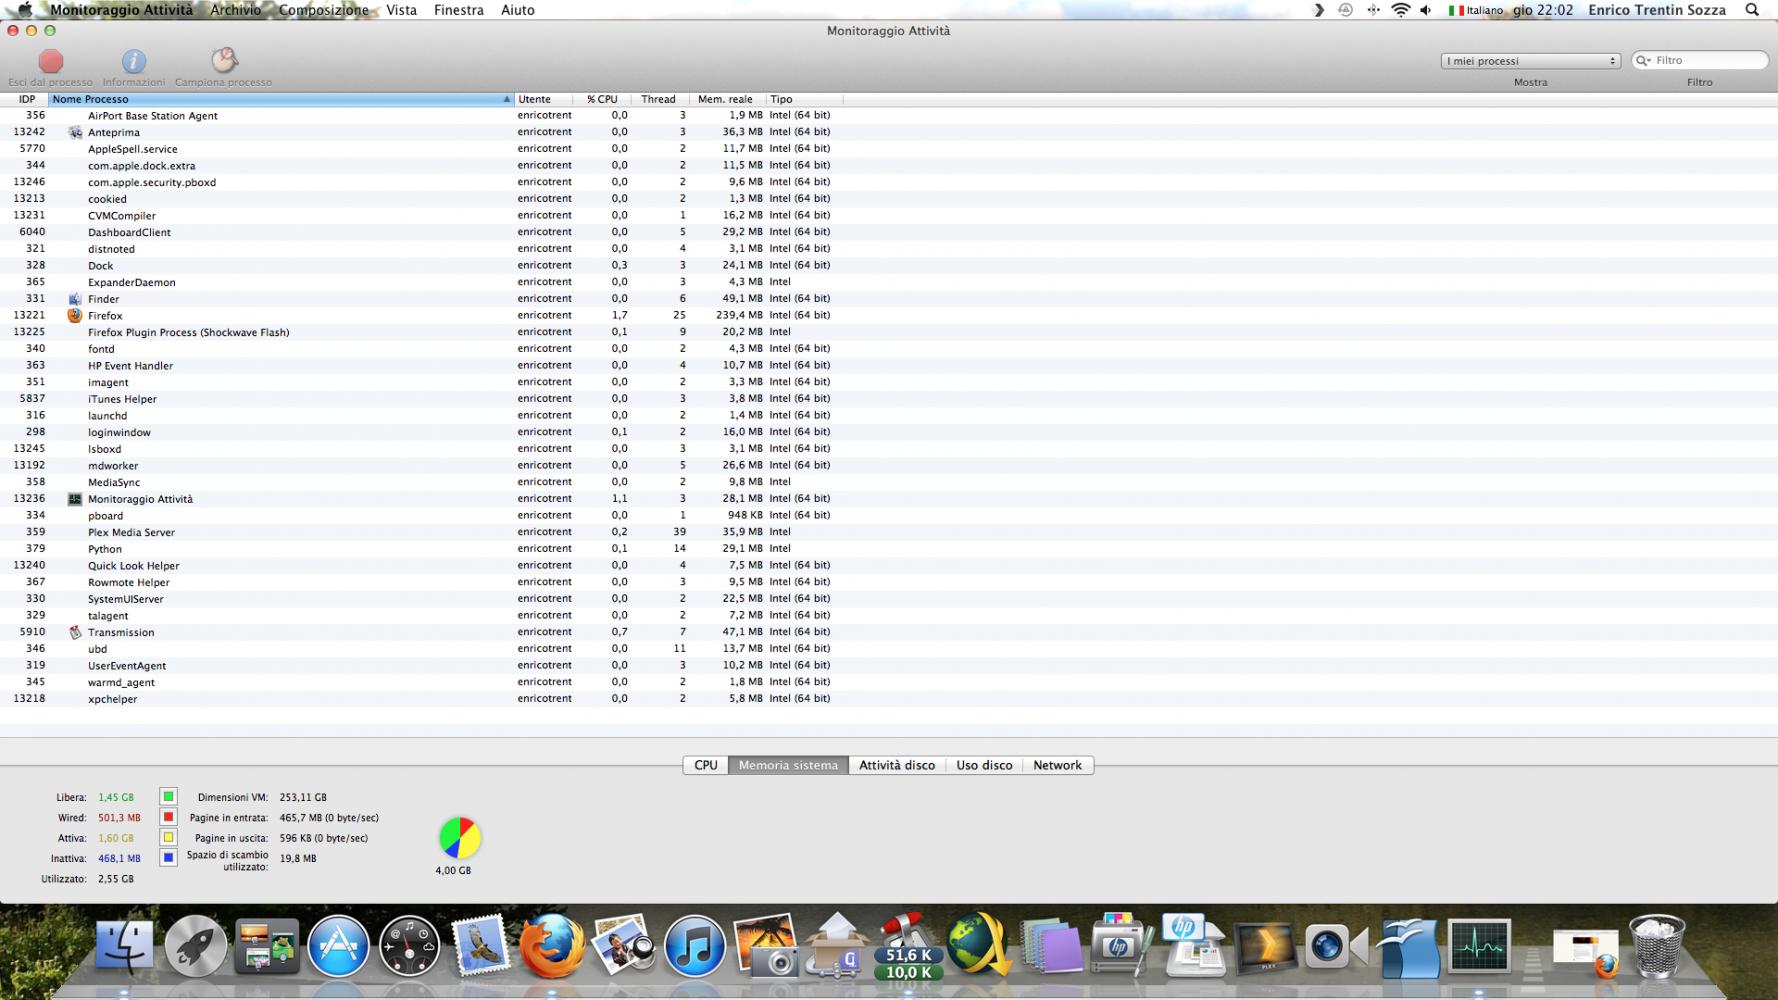Click the Spotlight magnifier in menu bar

[1752, 10]
